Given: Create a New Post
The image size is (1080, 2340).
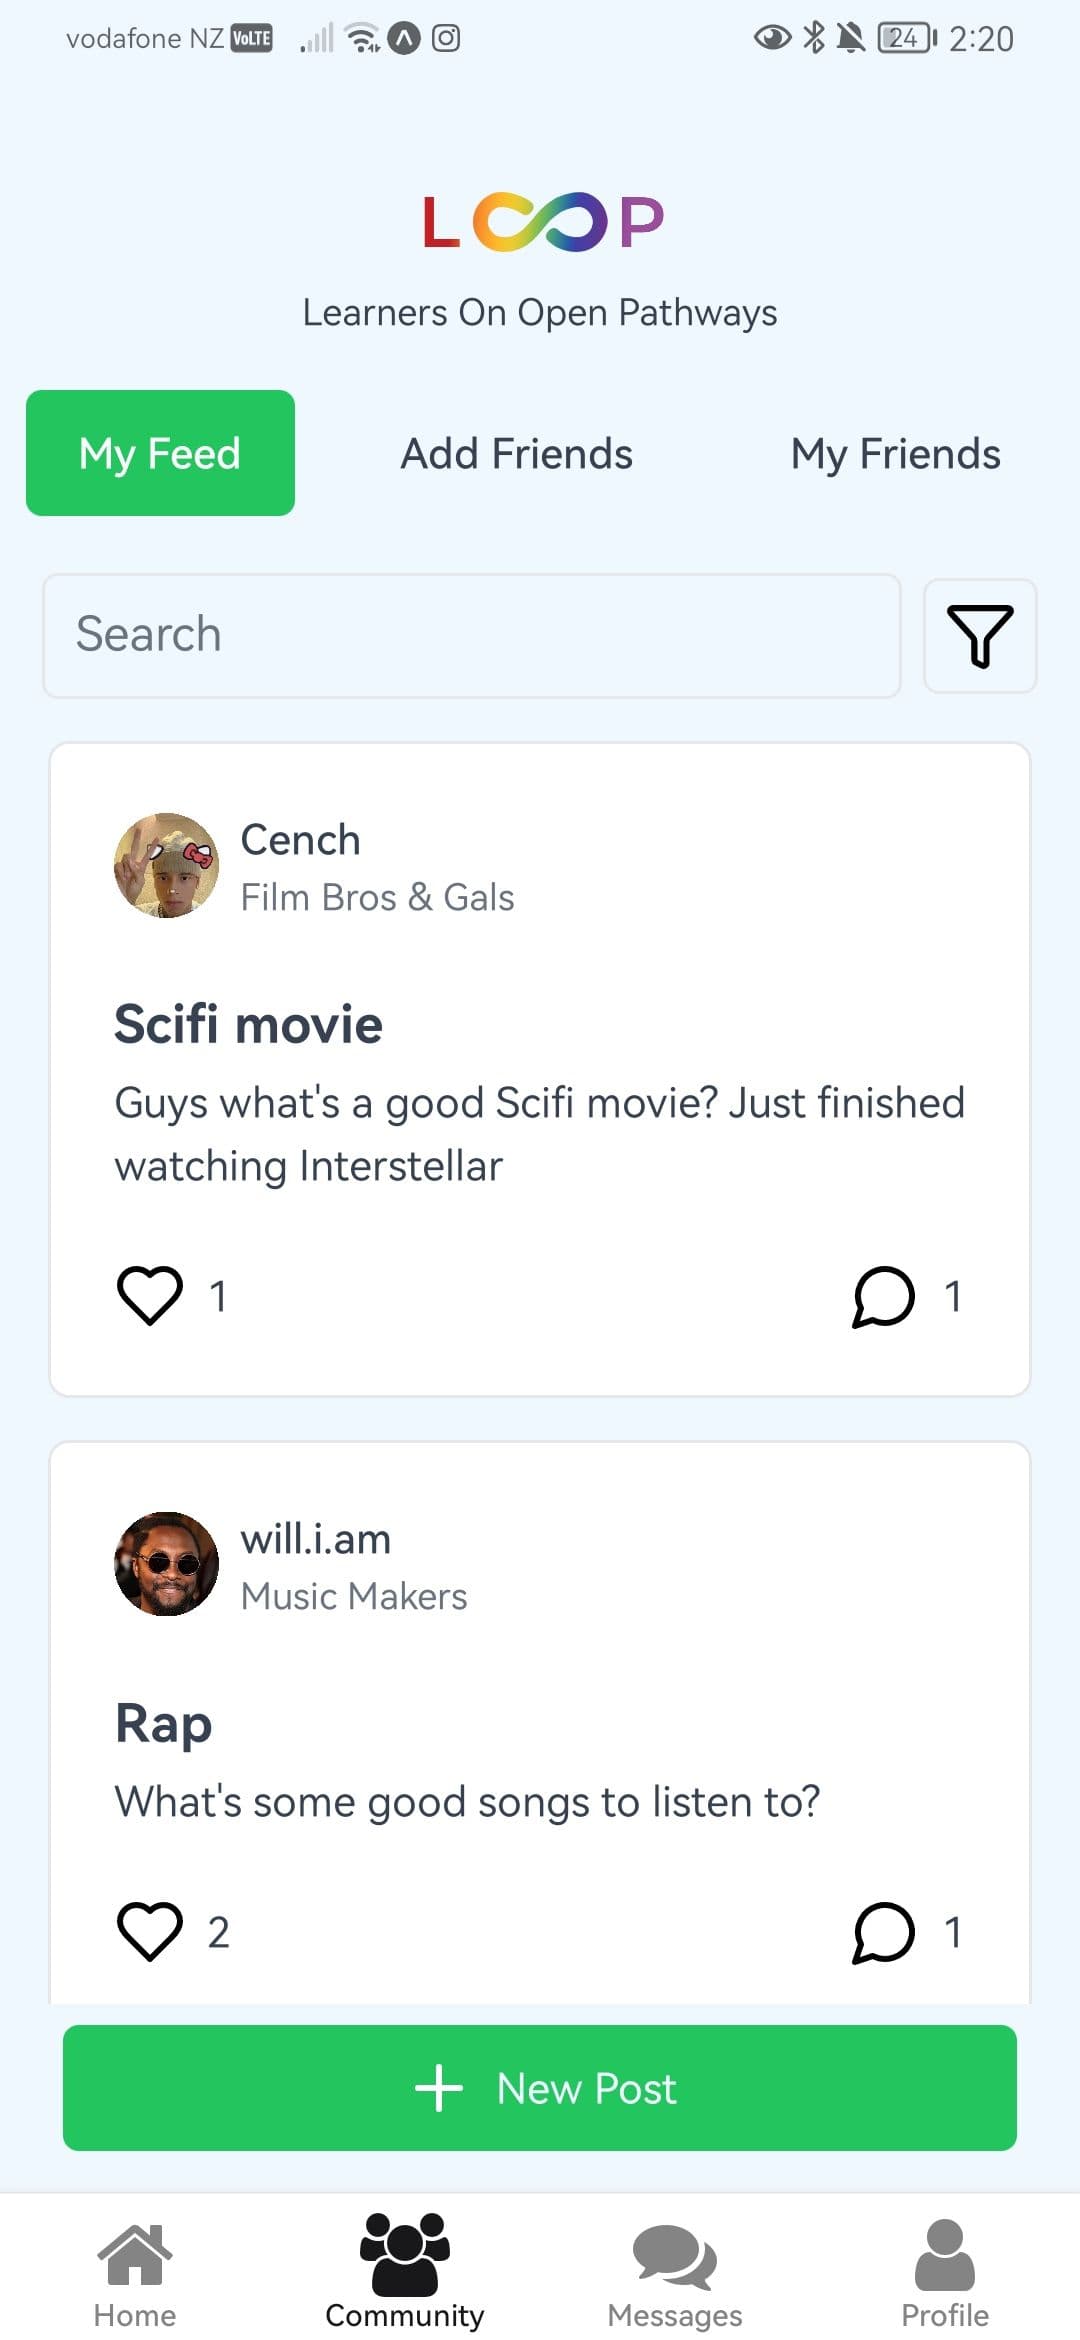Looking at the screenshot, I should [540, 2088].
